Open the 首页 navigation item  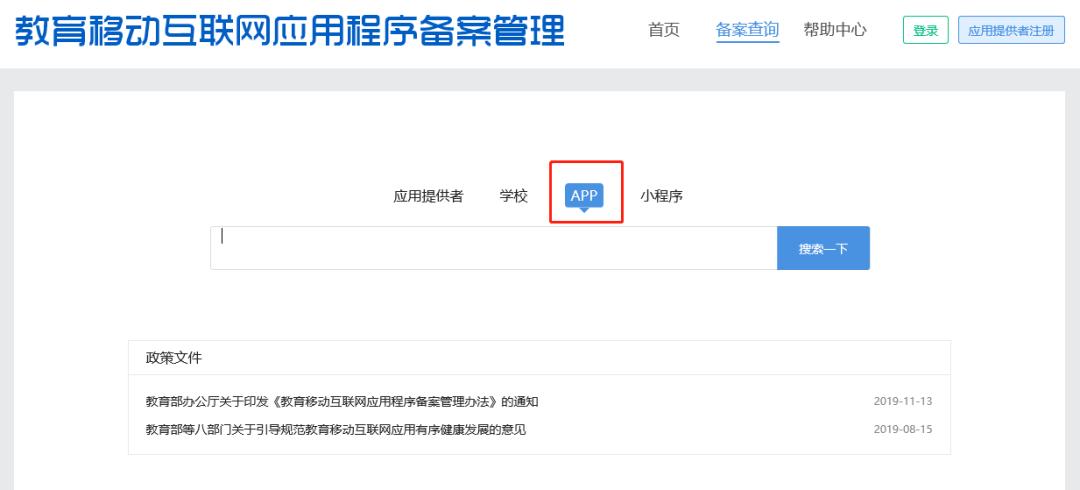tap(664, 30)
